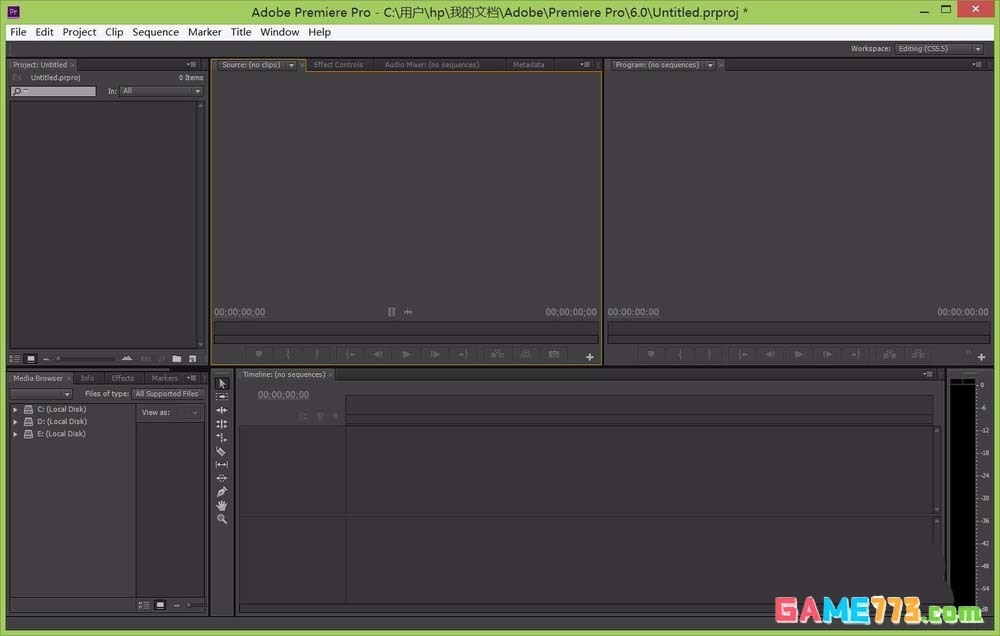The height and width of the screenshot is (636, 1000).
Task: Step forward one frame in Source monitor
Action: point(435,354)
